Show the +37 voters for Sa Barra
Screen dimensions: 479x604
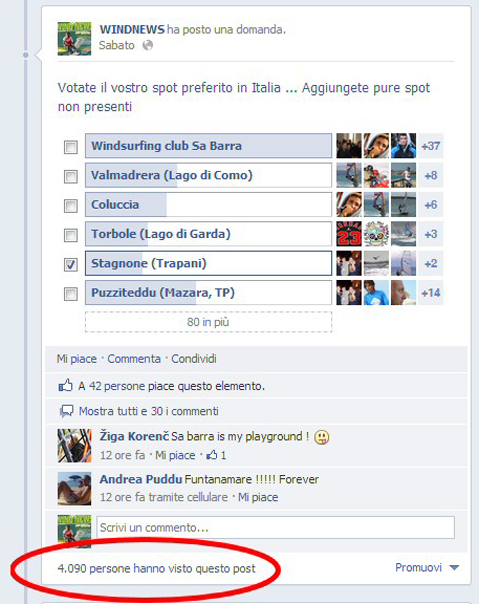[x=430, y=146]
